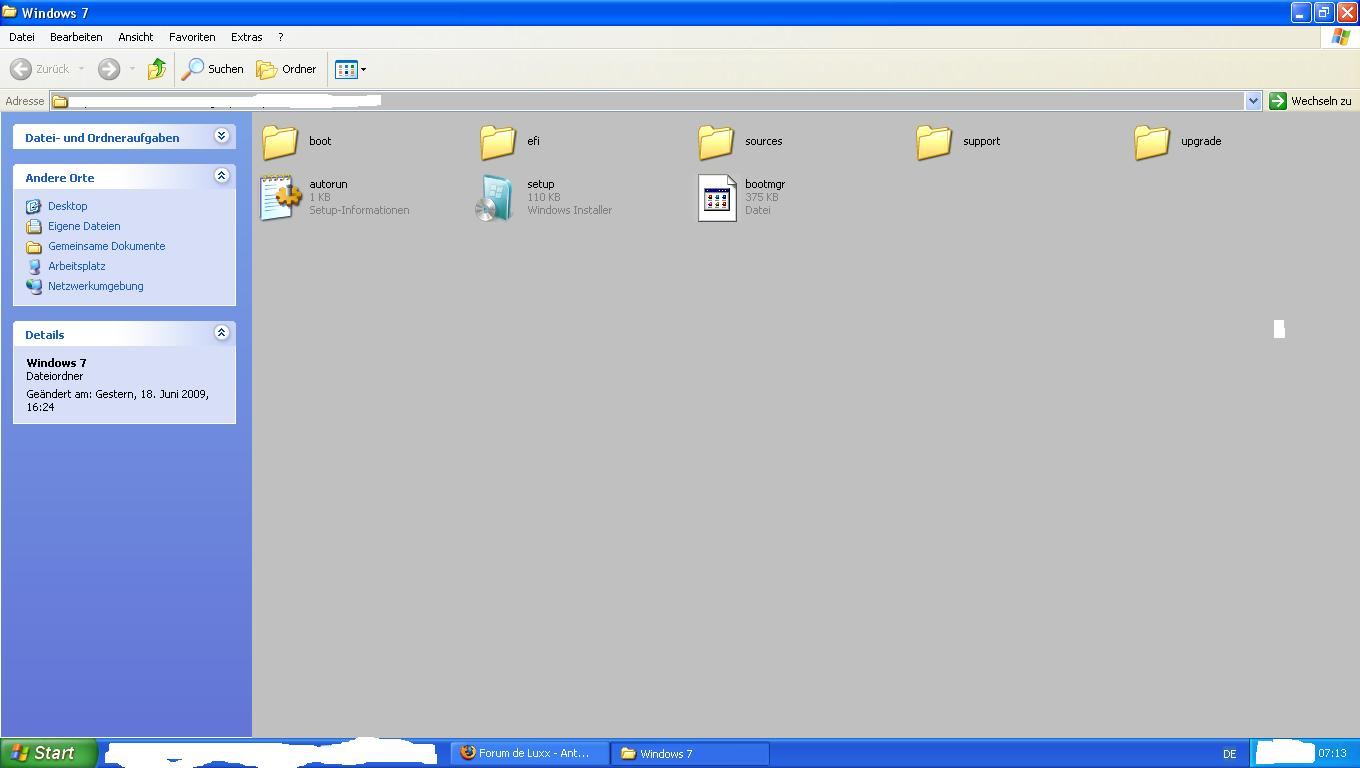Open the Bearbeiten menu
1360x768 pixels.
[76, 37]
